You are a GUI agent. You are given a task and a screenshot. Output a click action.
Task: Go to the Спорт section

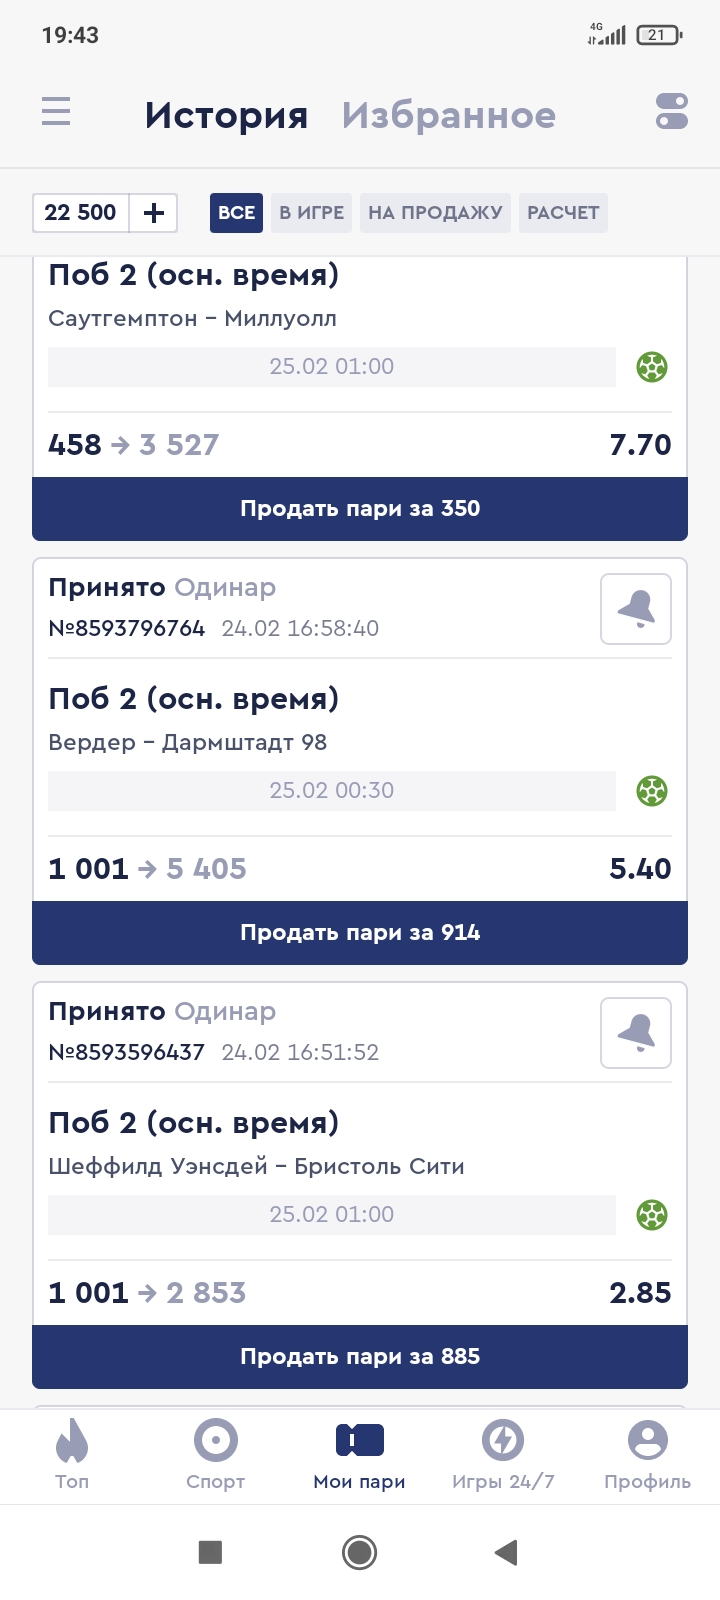pyautogui.click(x=216, y=1455)
